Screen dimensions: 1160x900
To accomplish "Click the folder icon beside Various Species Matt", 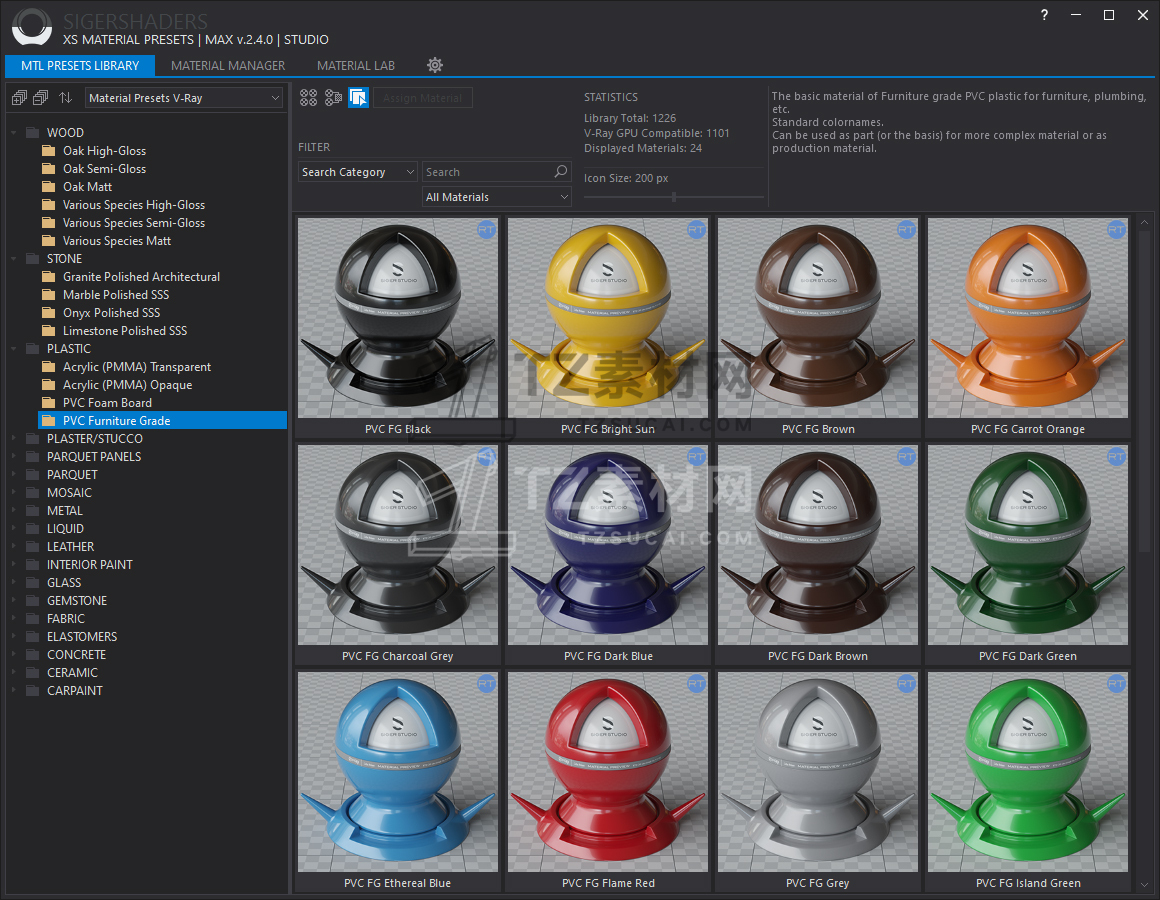I will click(49, 240).
